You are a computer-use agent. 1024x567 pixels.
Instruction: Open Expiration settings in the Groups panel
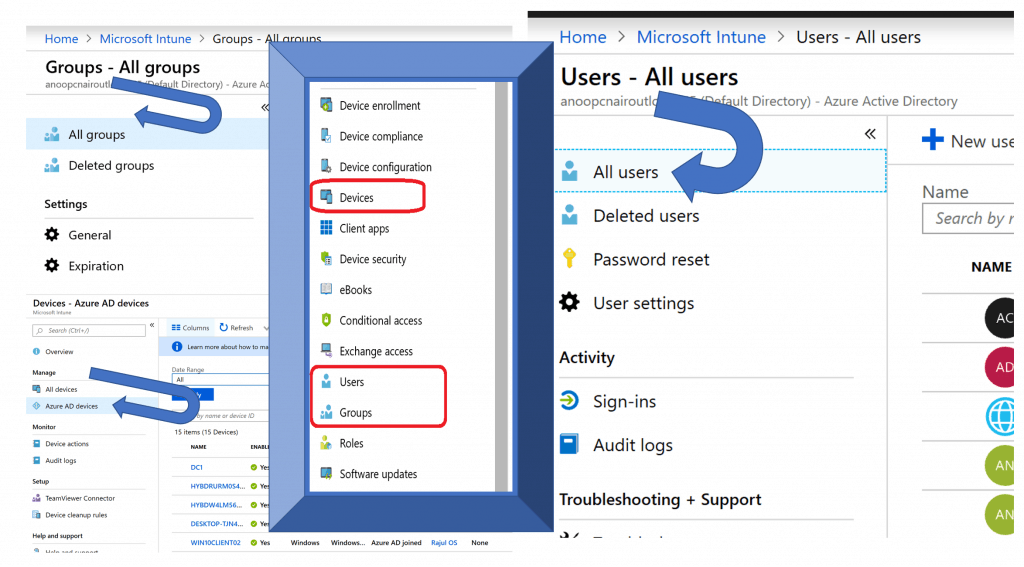tap(84, 266)
